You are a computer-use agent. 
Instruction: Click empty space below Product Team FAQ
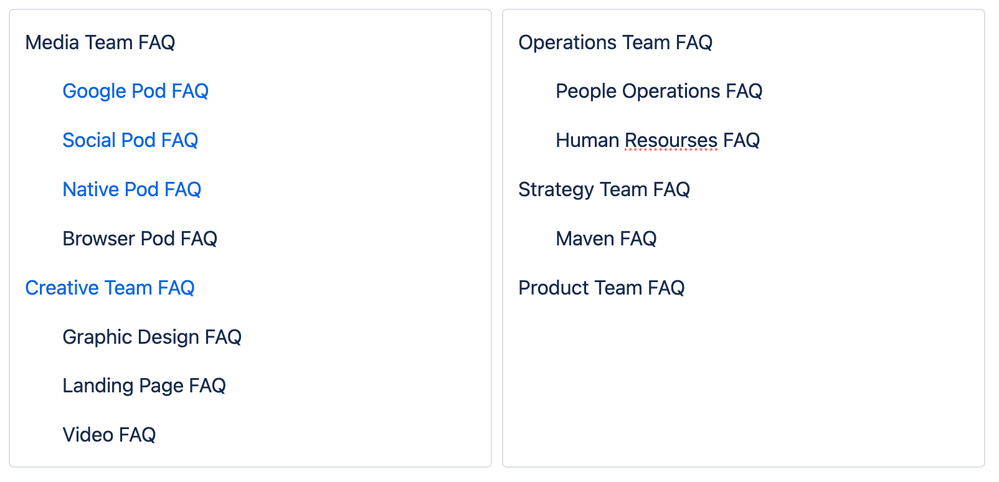click(x=743, y=382)
